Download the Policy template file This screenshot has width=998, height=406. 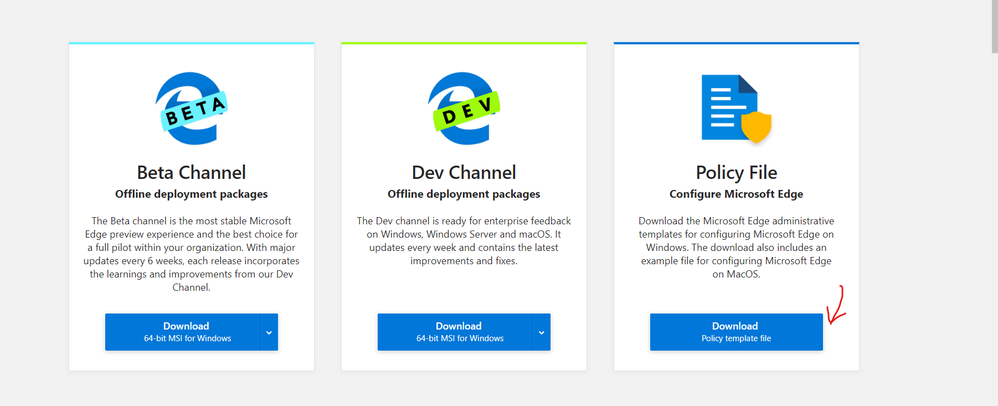click(x=736, y=332)
